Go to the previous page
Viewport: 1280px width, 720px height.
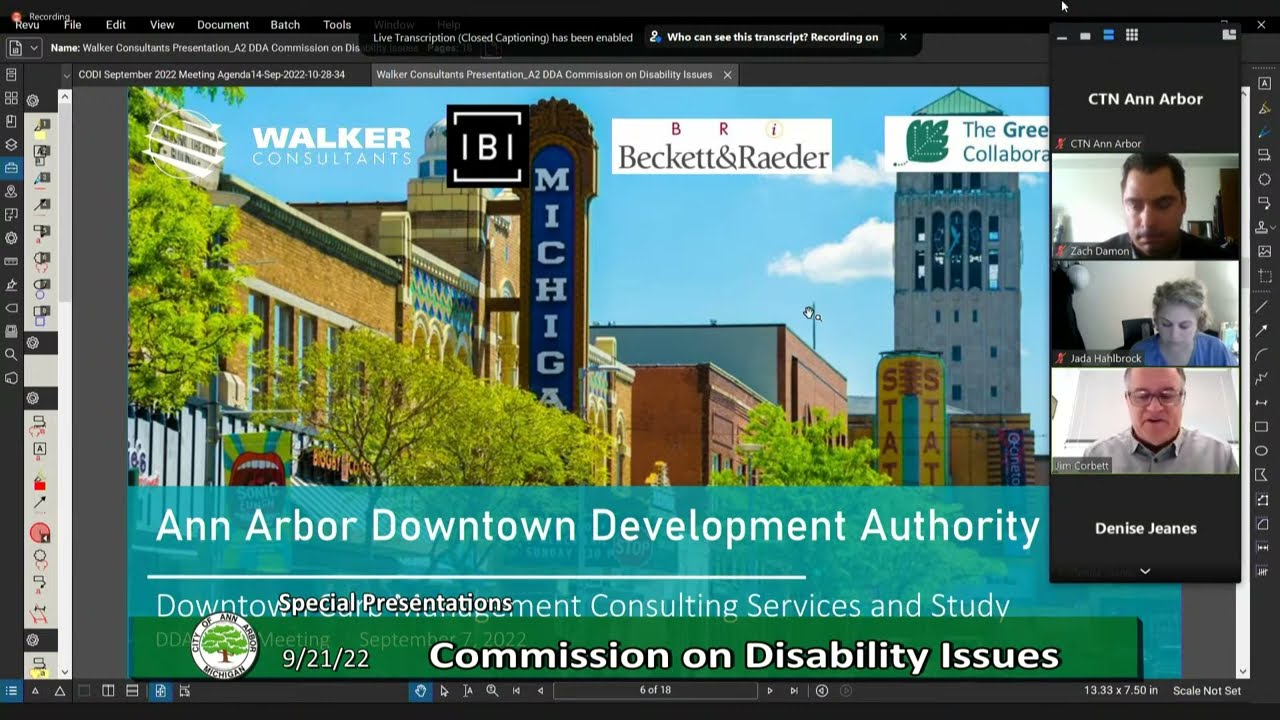(541, 690)
